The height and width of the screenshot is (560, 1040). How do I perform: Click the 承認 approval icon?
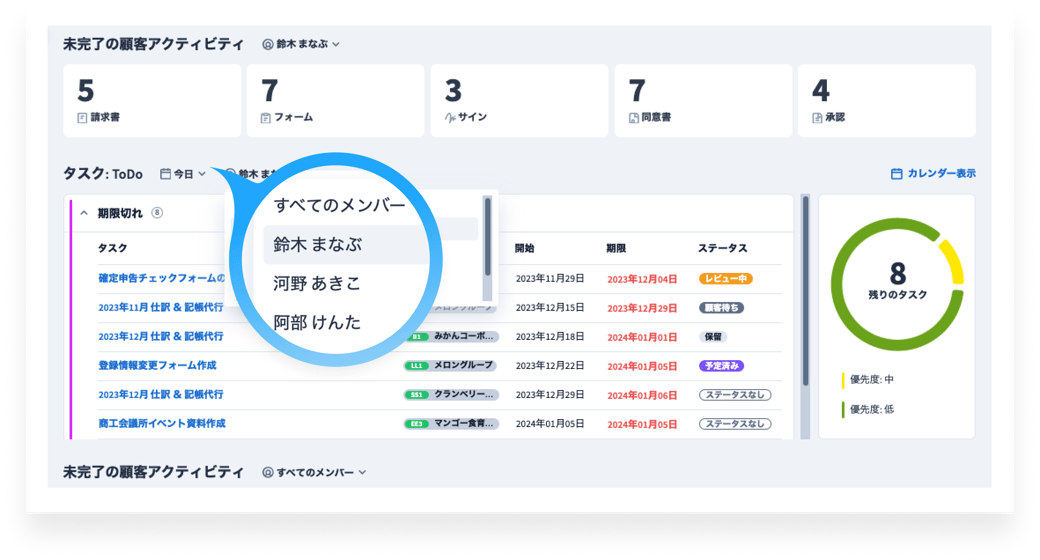point(817,118)
